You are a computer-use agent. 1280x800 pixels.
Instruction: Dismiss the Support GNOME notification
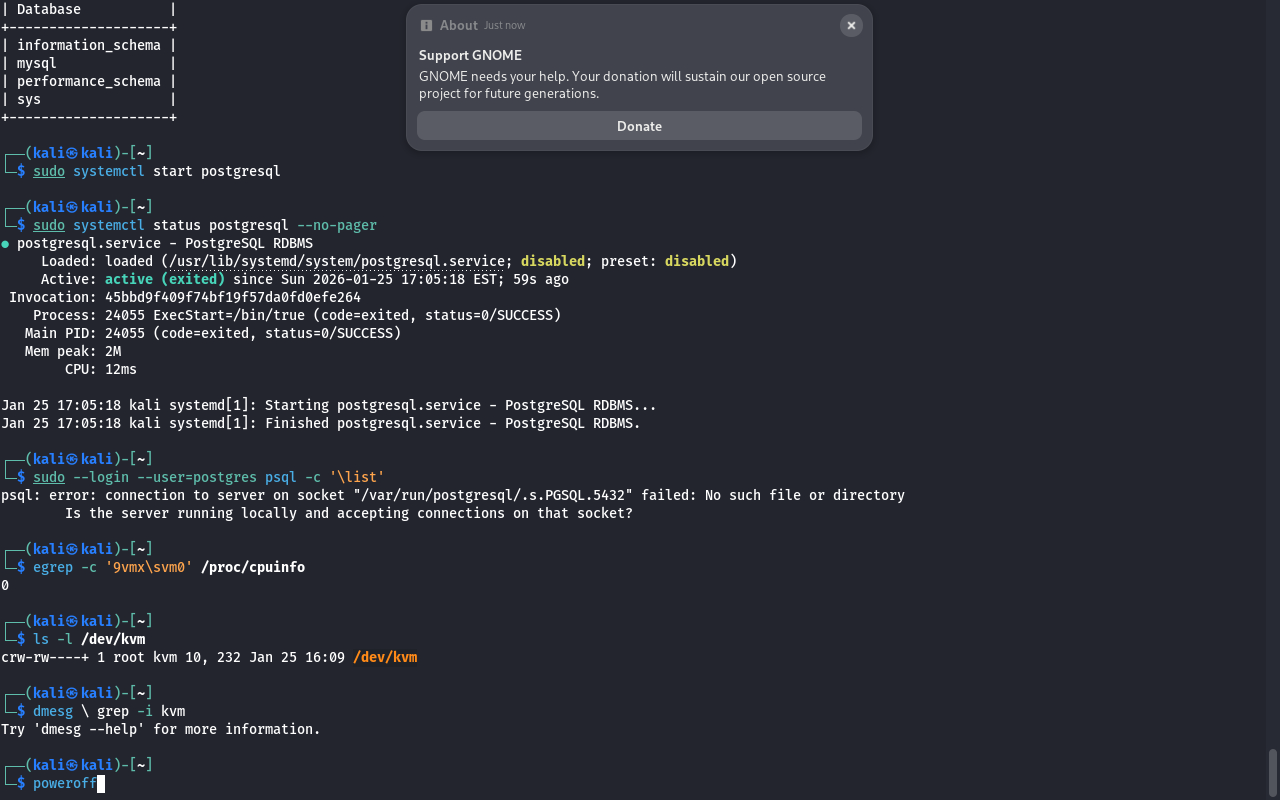point(851,26)
